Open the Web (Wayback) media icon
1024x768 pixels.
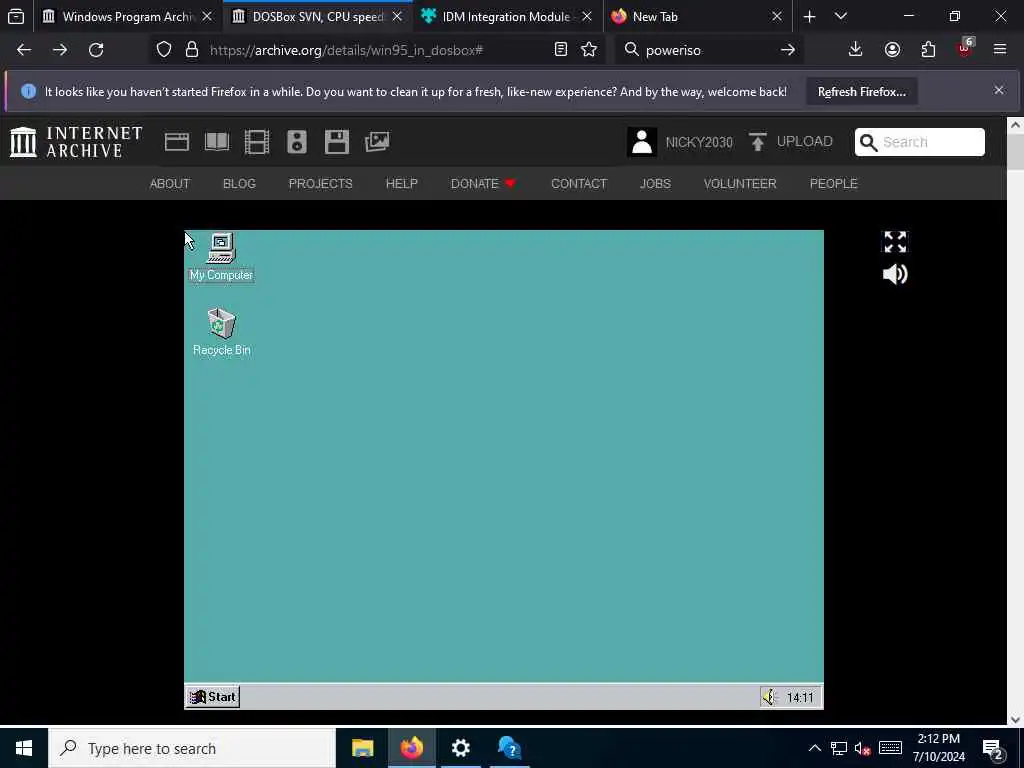[x=176, y=142]
